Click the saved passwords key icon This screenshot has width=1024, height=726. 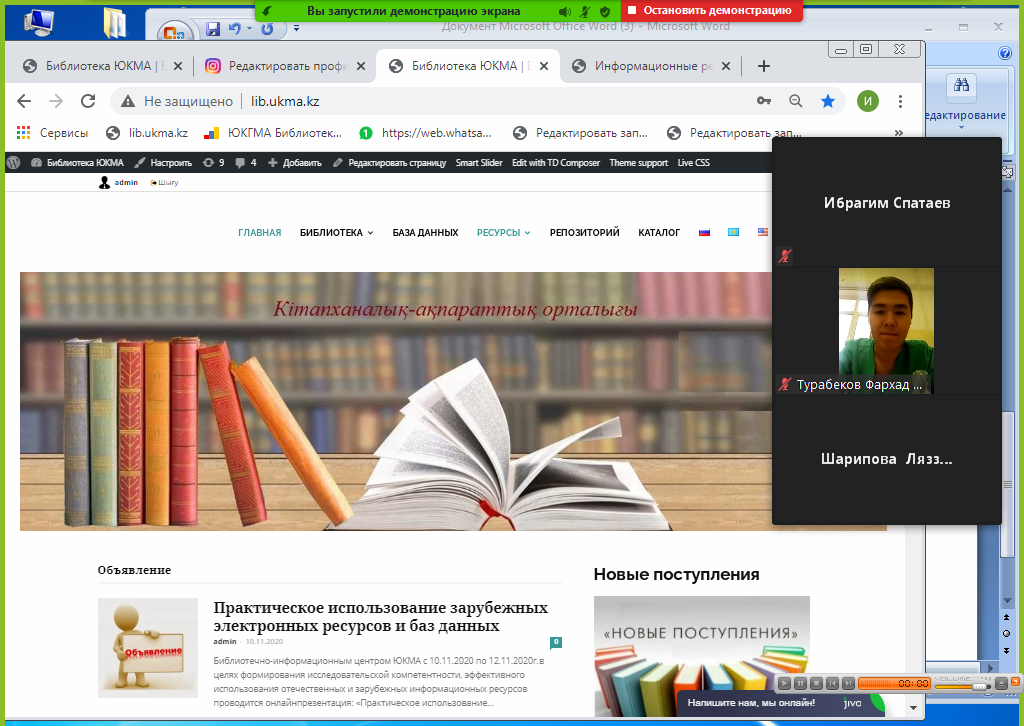point(764,101)
